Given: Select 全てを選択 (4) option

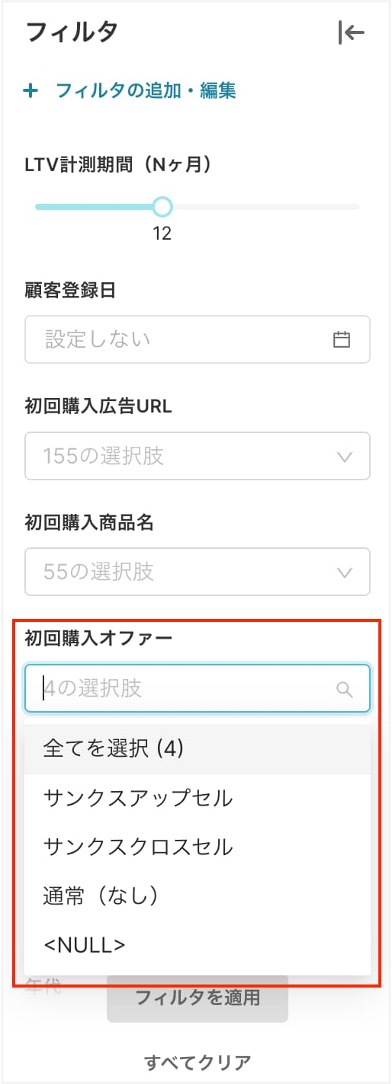Looking at the screenshot, I should pyautogui.click(x=197, y=749).
